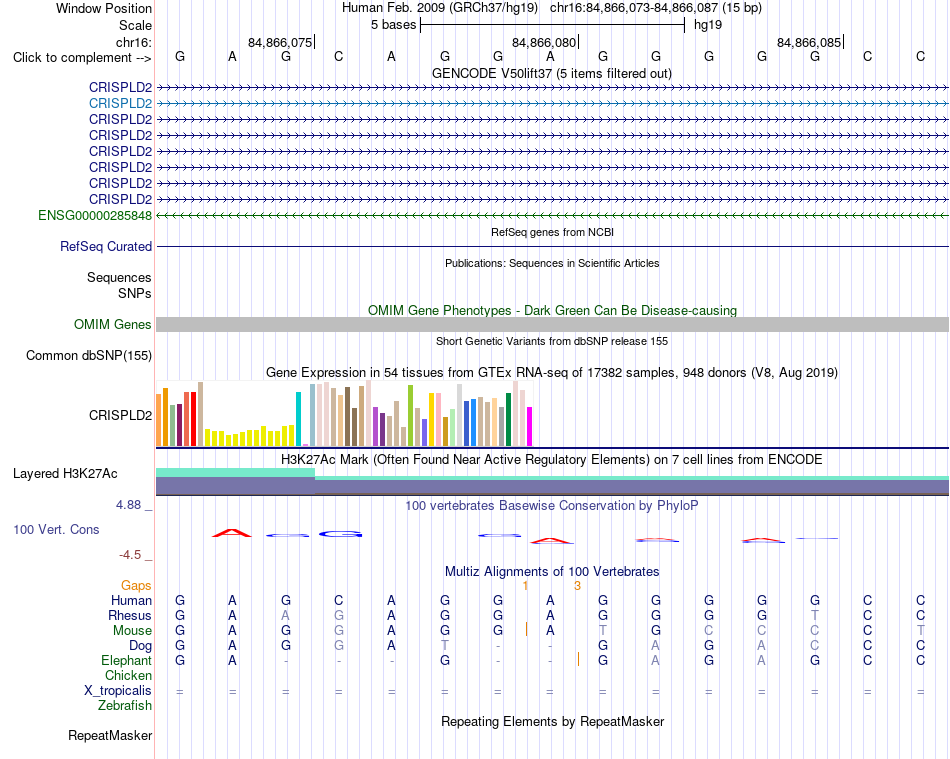Viewport: 950px width, 759px height.
Task: Click the Layered H3K27Ac label
Action: tap(65, 474)
